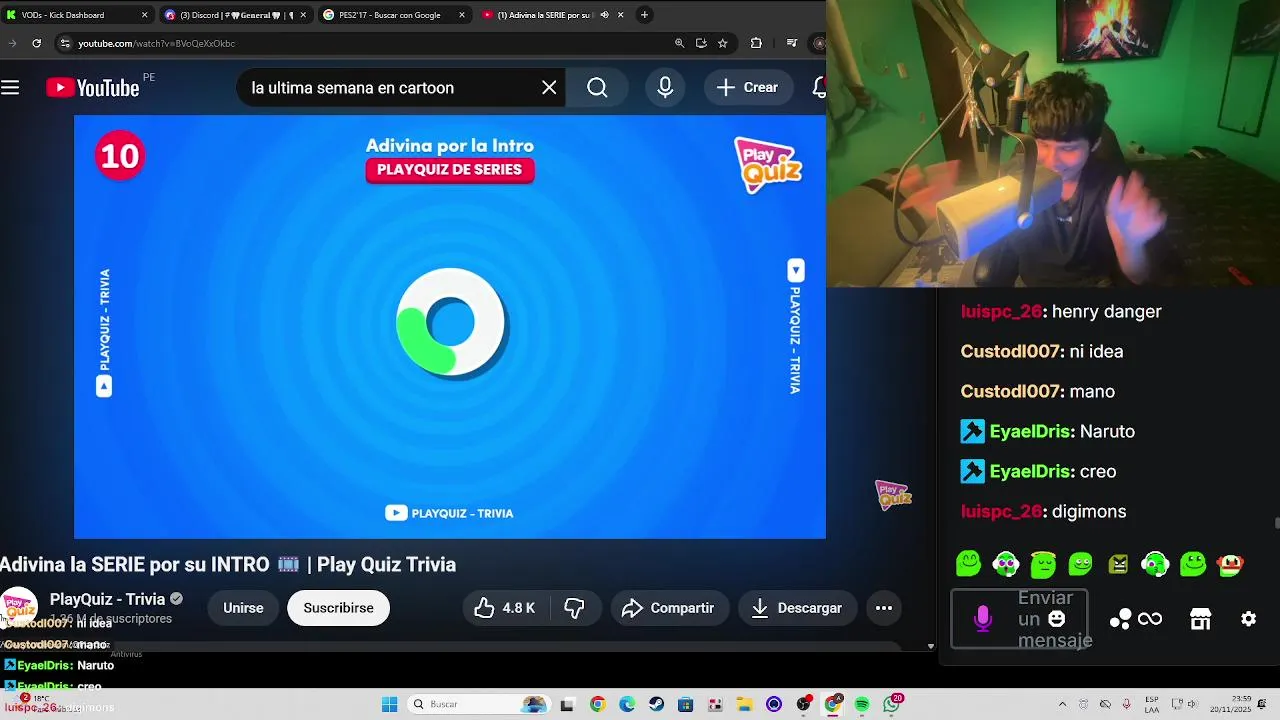The height and width of the screenshot is (720, 1280).
Task: Open the chat shop storefront icon
Action: coord(1201,619)
